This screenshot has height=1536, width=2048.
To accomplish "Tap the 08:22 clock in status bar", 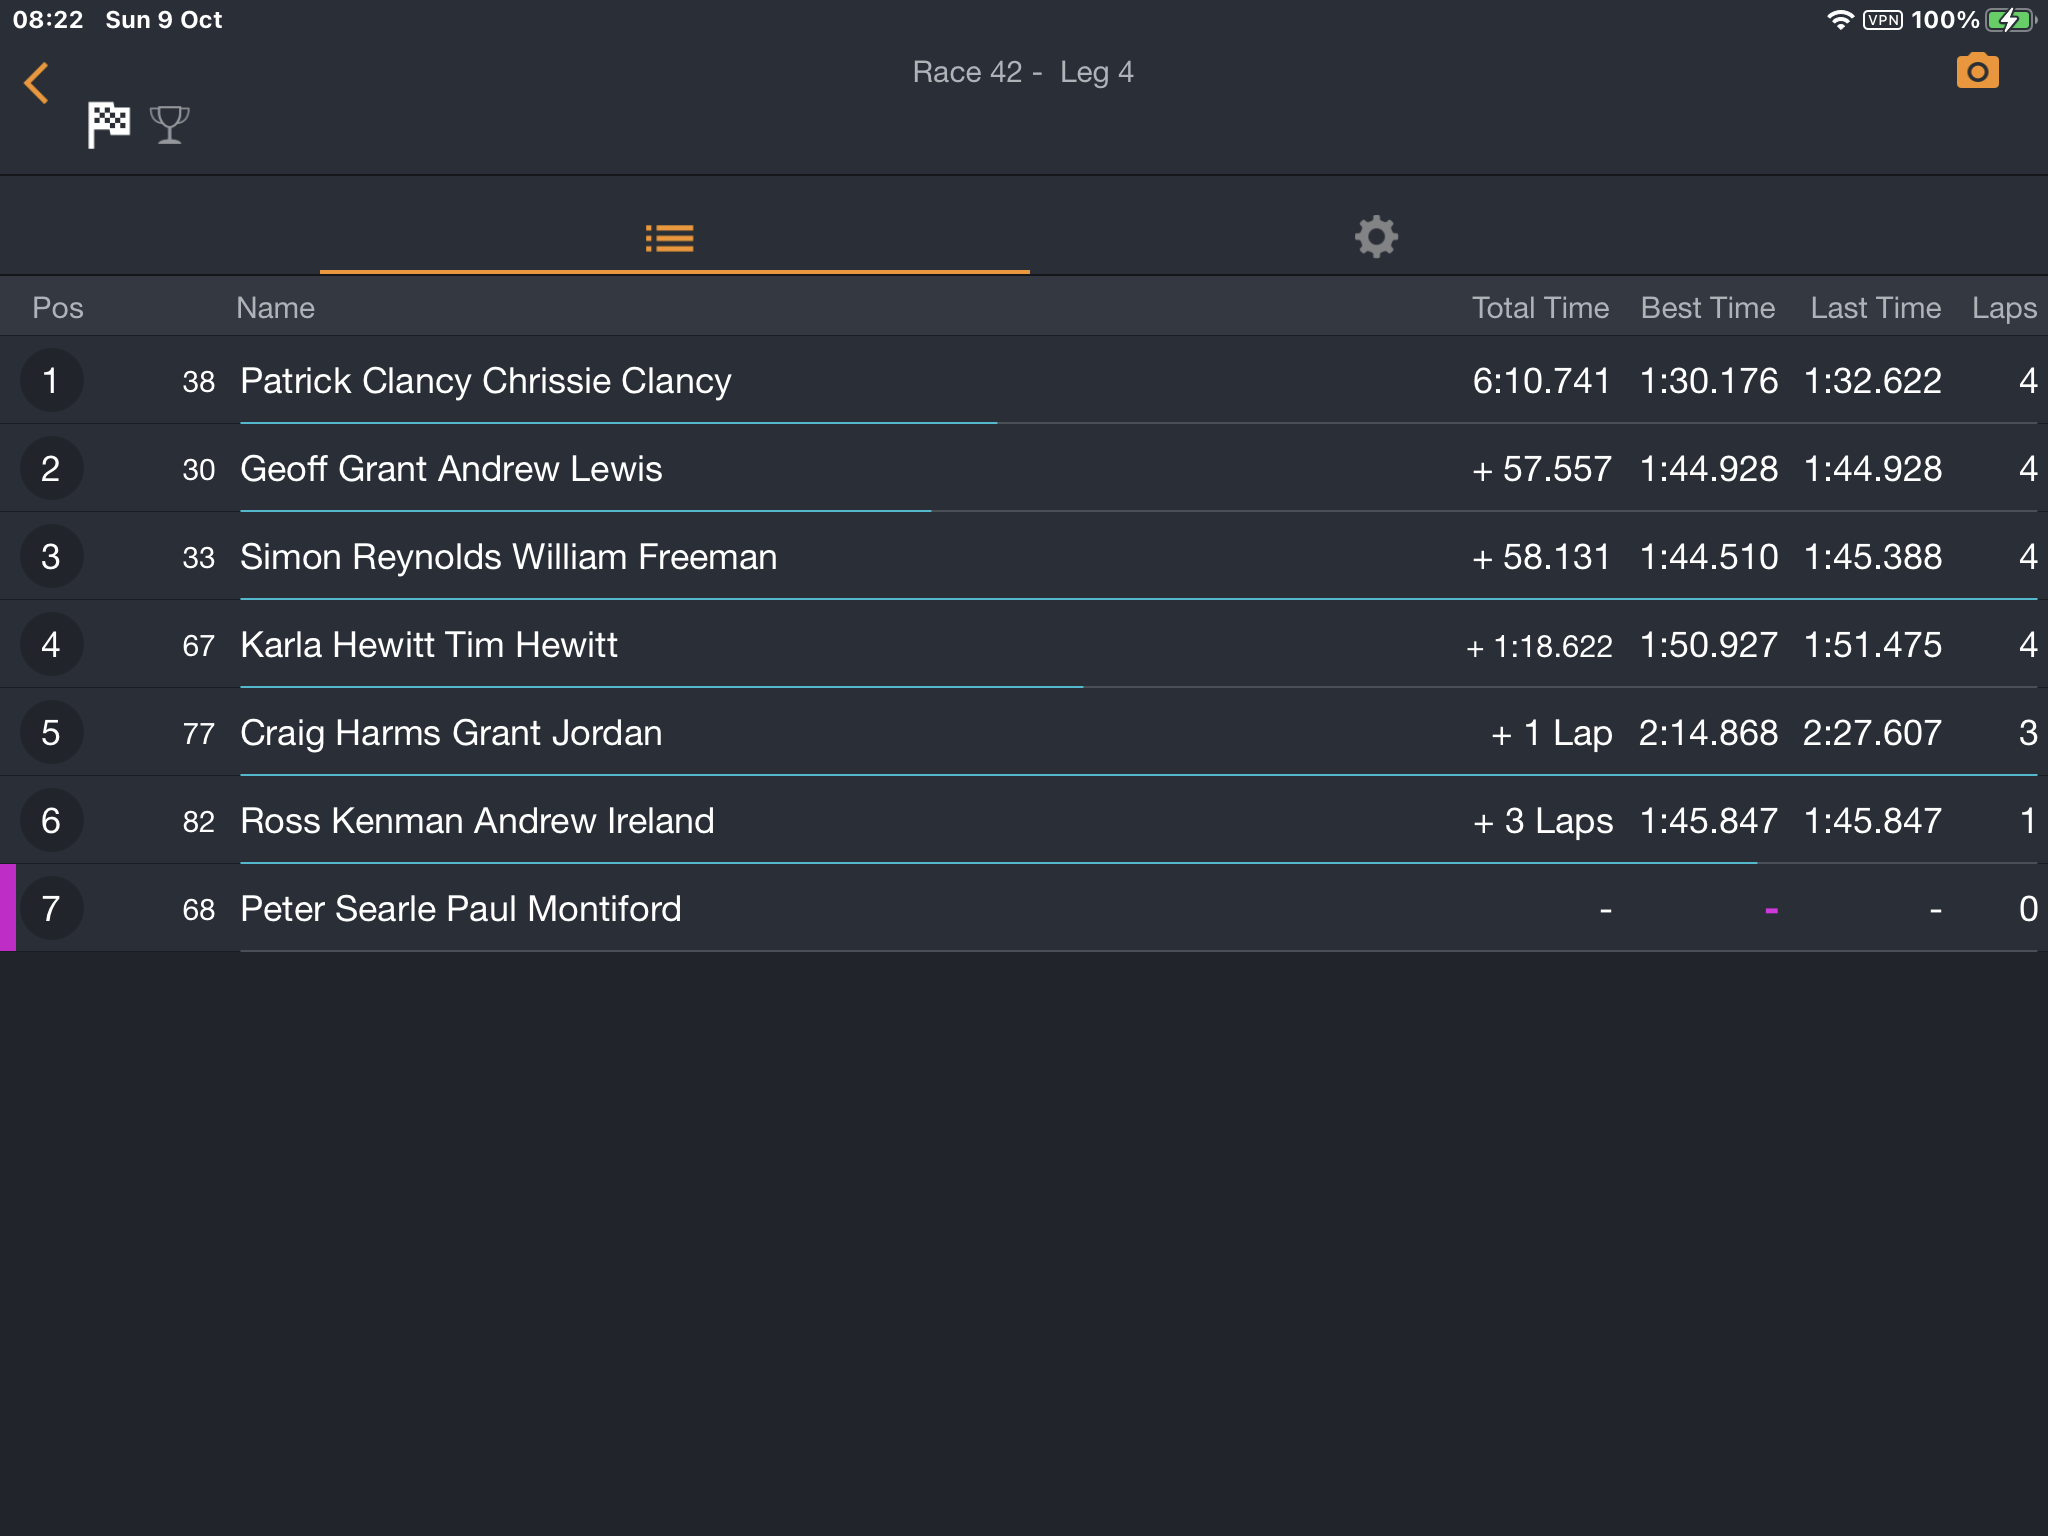I will tap(48, 20).
